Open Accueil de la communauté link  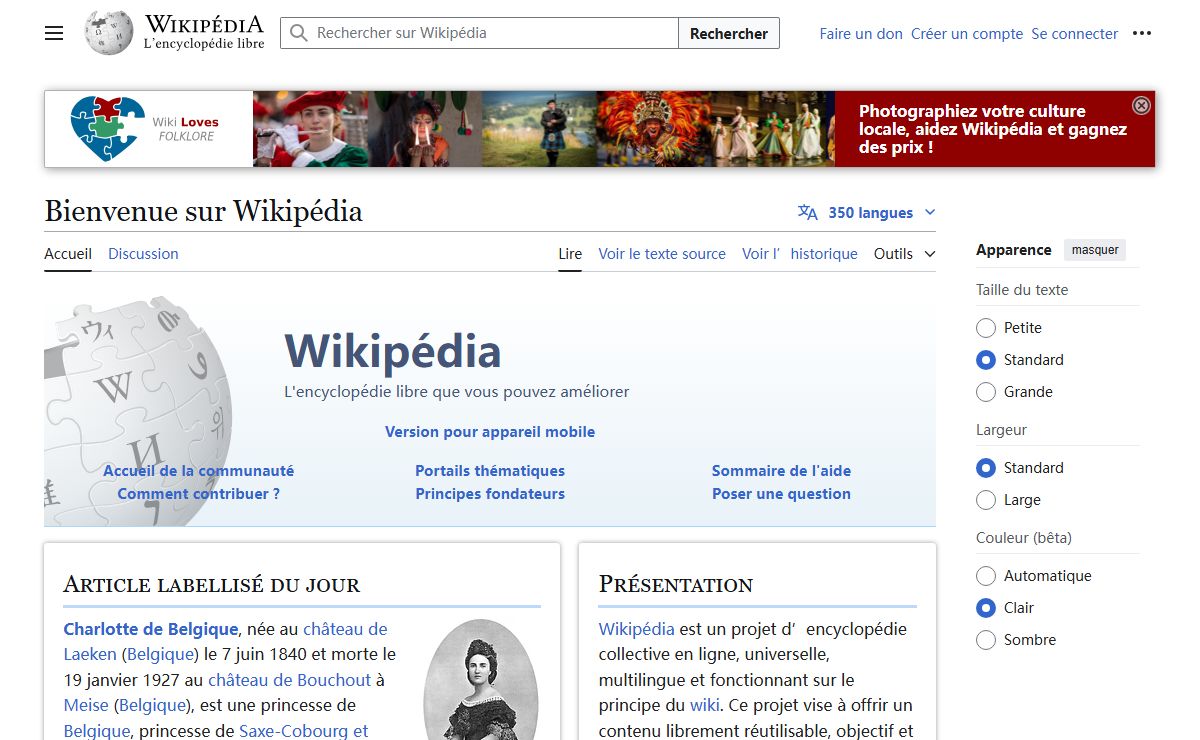(198, 471)
